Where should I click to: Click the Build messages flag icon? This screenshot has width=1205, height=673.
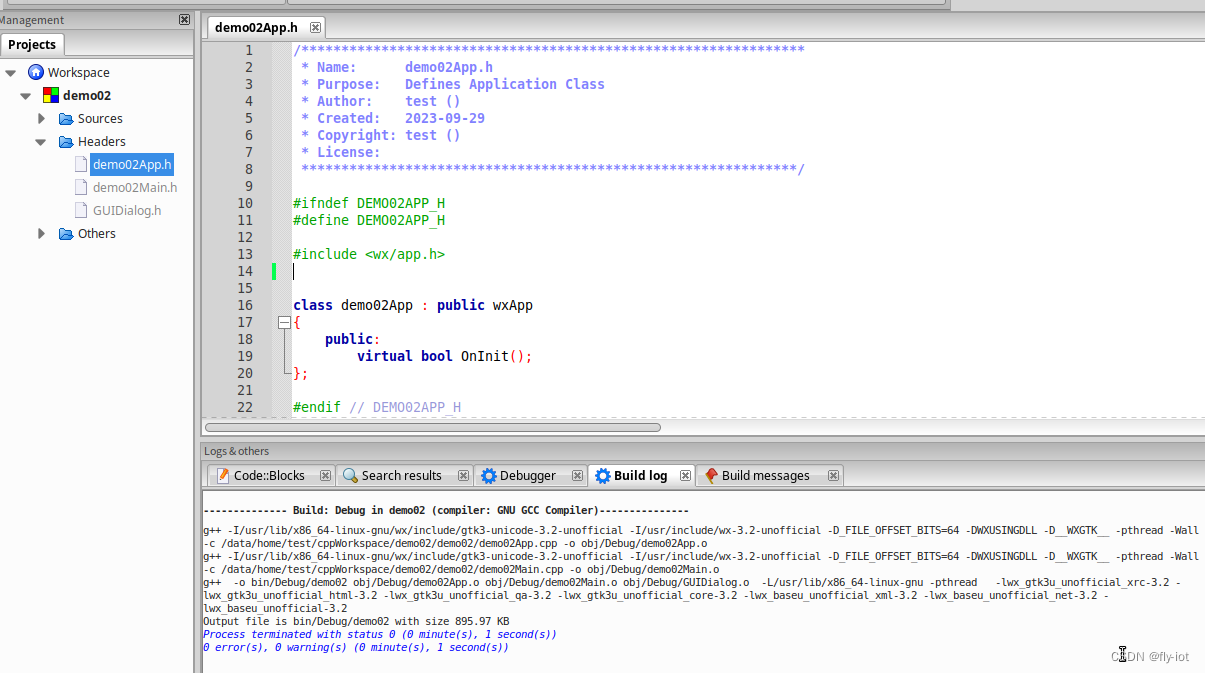pos(710,475)
